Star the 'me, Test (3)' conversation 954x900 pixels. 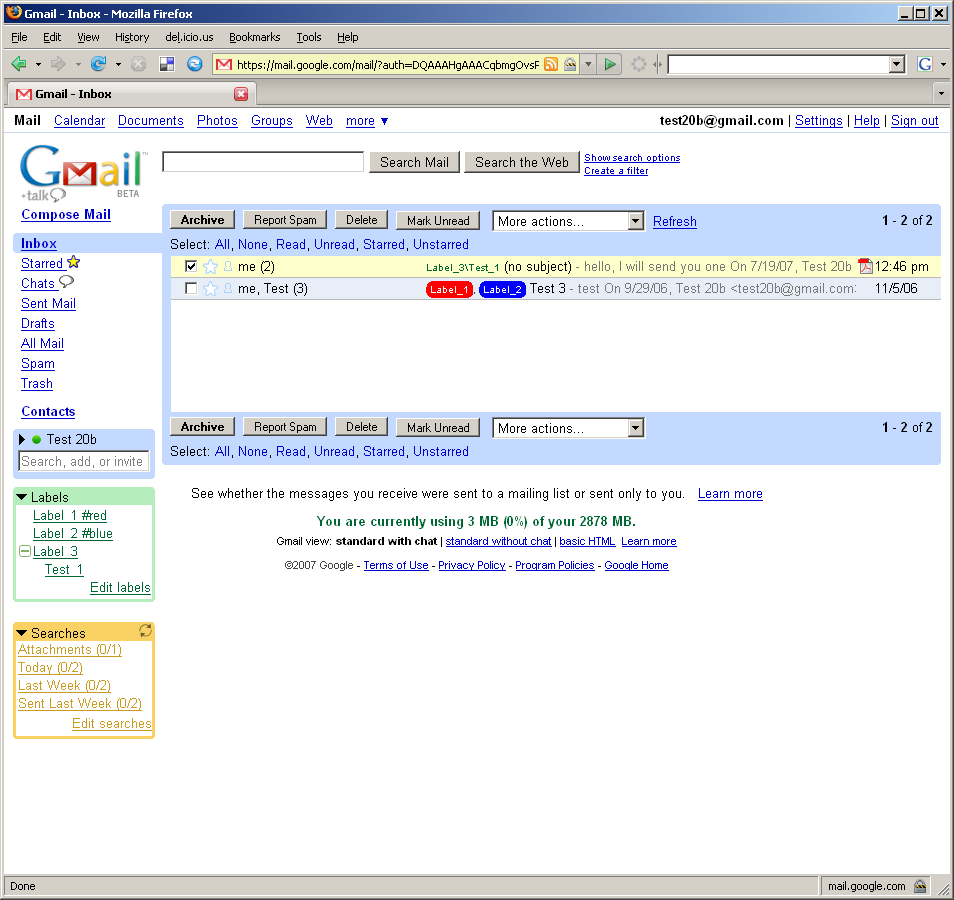211,288
